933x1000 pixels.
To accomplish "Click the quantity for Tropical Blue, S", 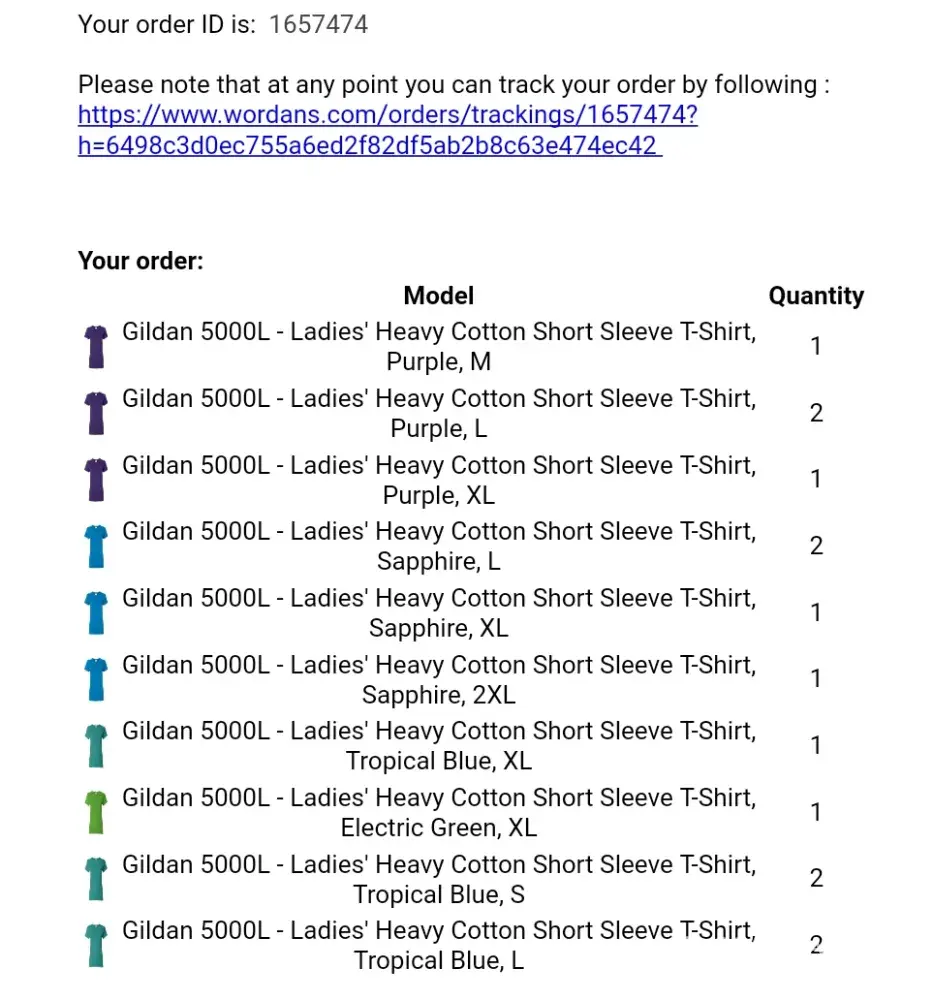I will coord(816,878).
